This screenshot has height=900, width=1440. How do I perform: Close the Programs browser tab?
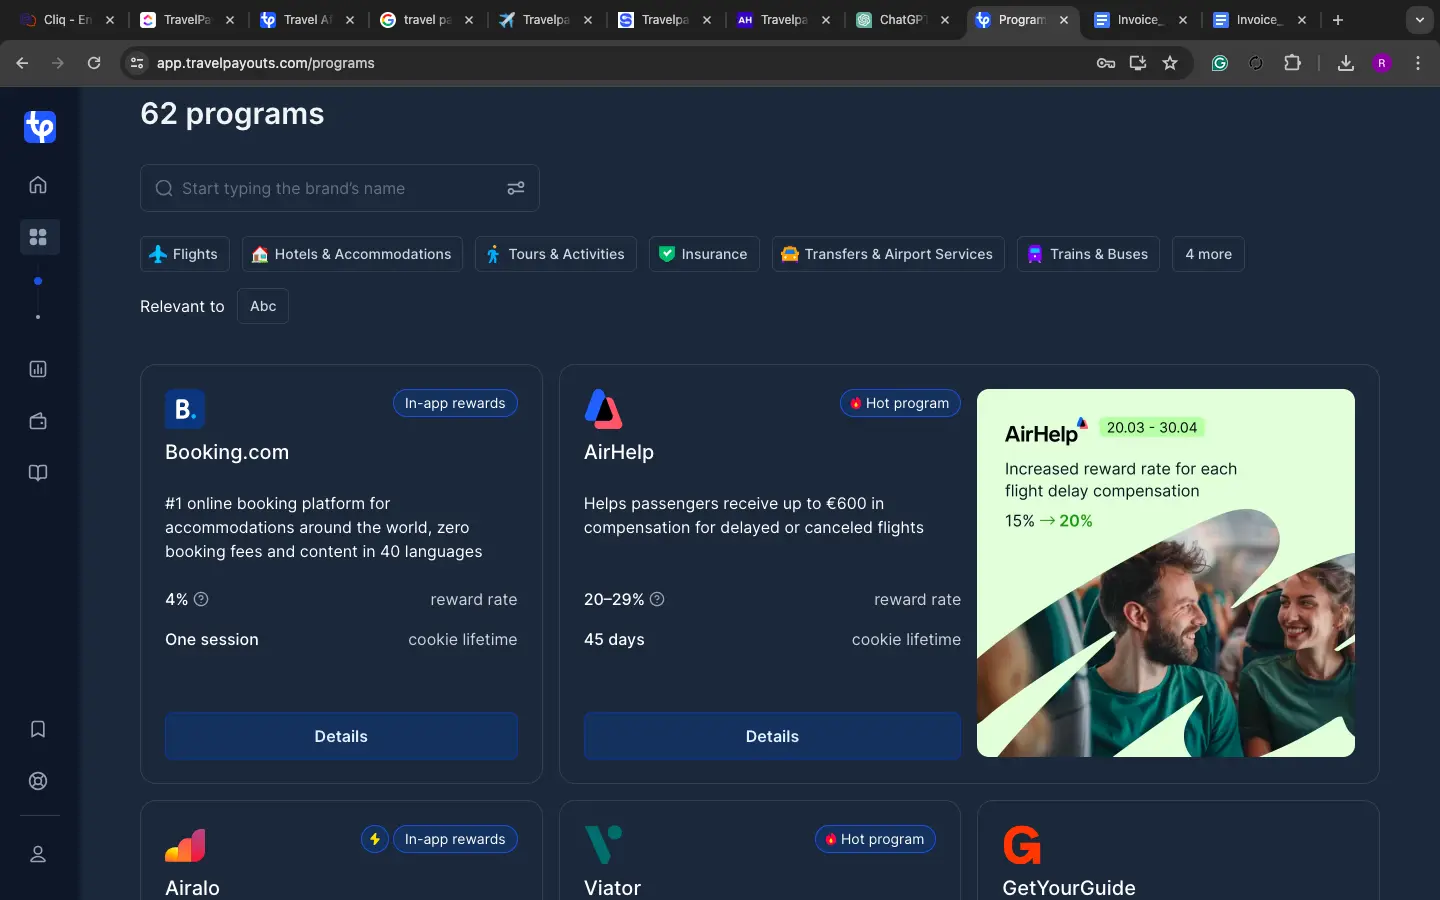click(x=1064, y=20)
